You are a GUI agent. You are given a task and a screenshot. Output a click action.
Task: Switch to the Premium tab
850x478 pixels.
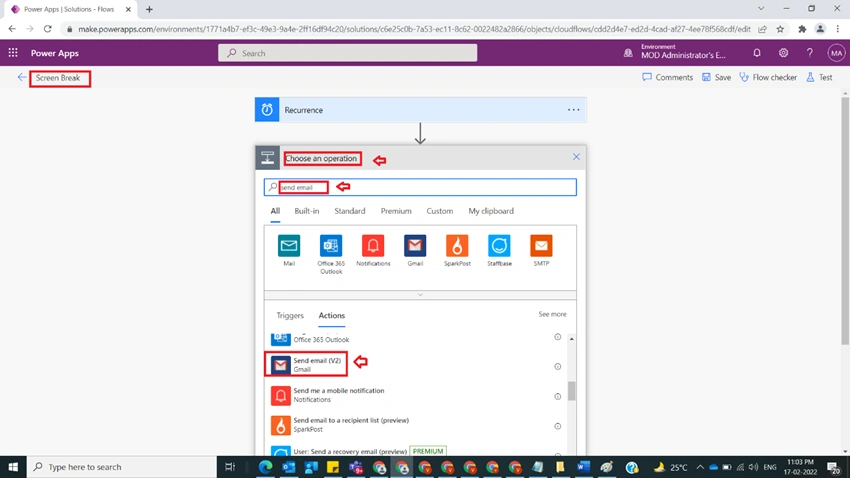[396, 211]
